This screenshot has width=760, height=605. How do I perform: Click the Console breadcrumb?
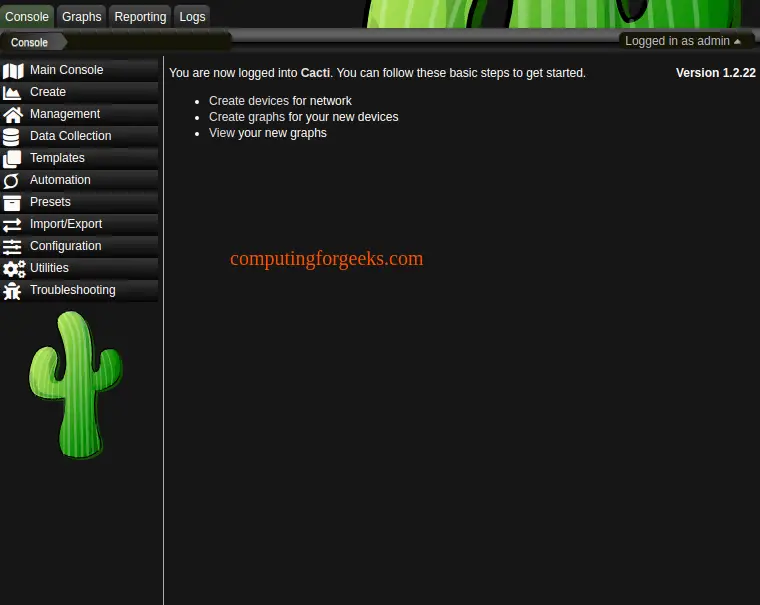click(30, 43)
